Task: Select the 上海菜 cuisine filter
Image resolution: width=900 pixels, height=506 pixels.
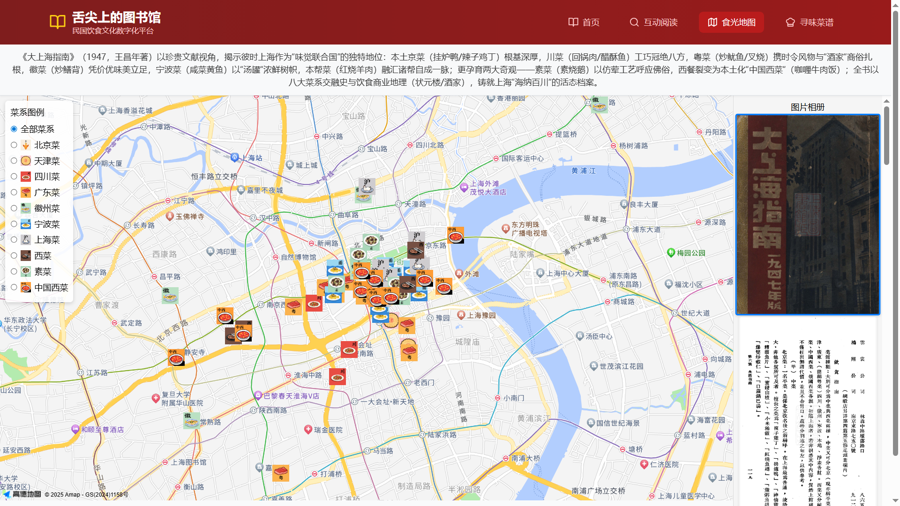Action: (14, 240)
